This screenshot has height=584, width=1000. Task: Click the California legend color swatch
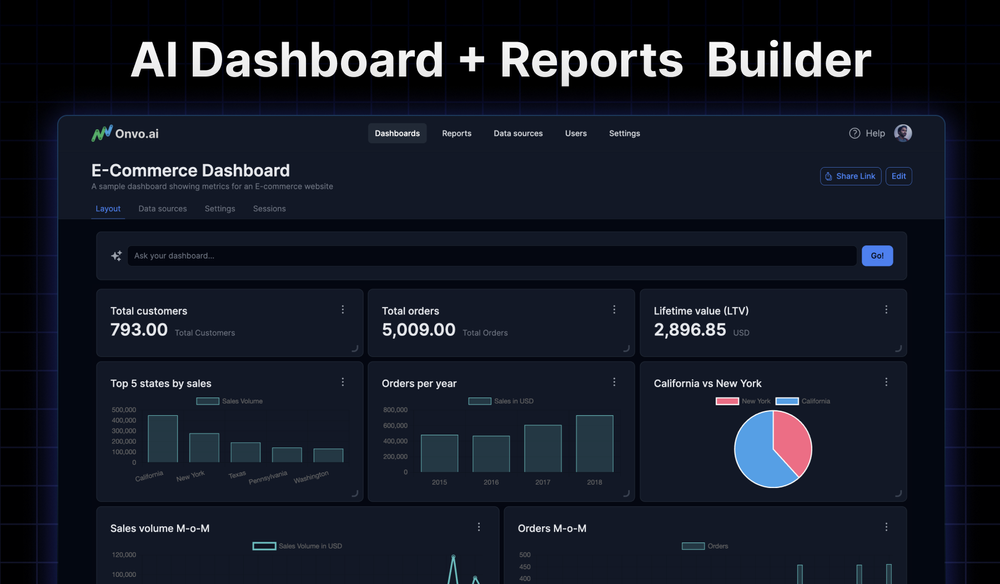click(787, 401)
